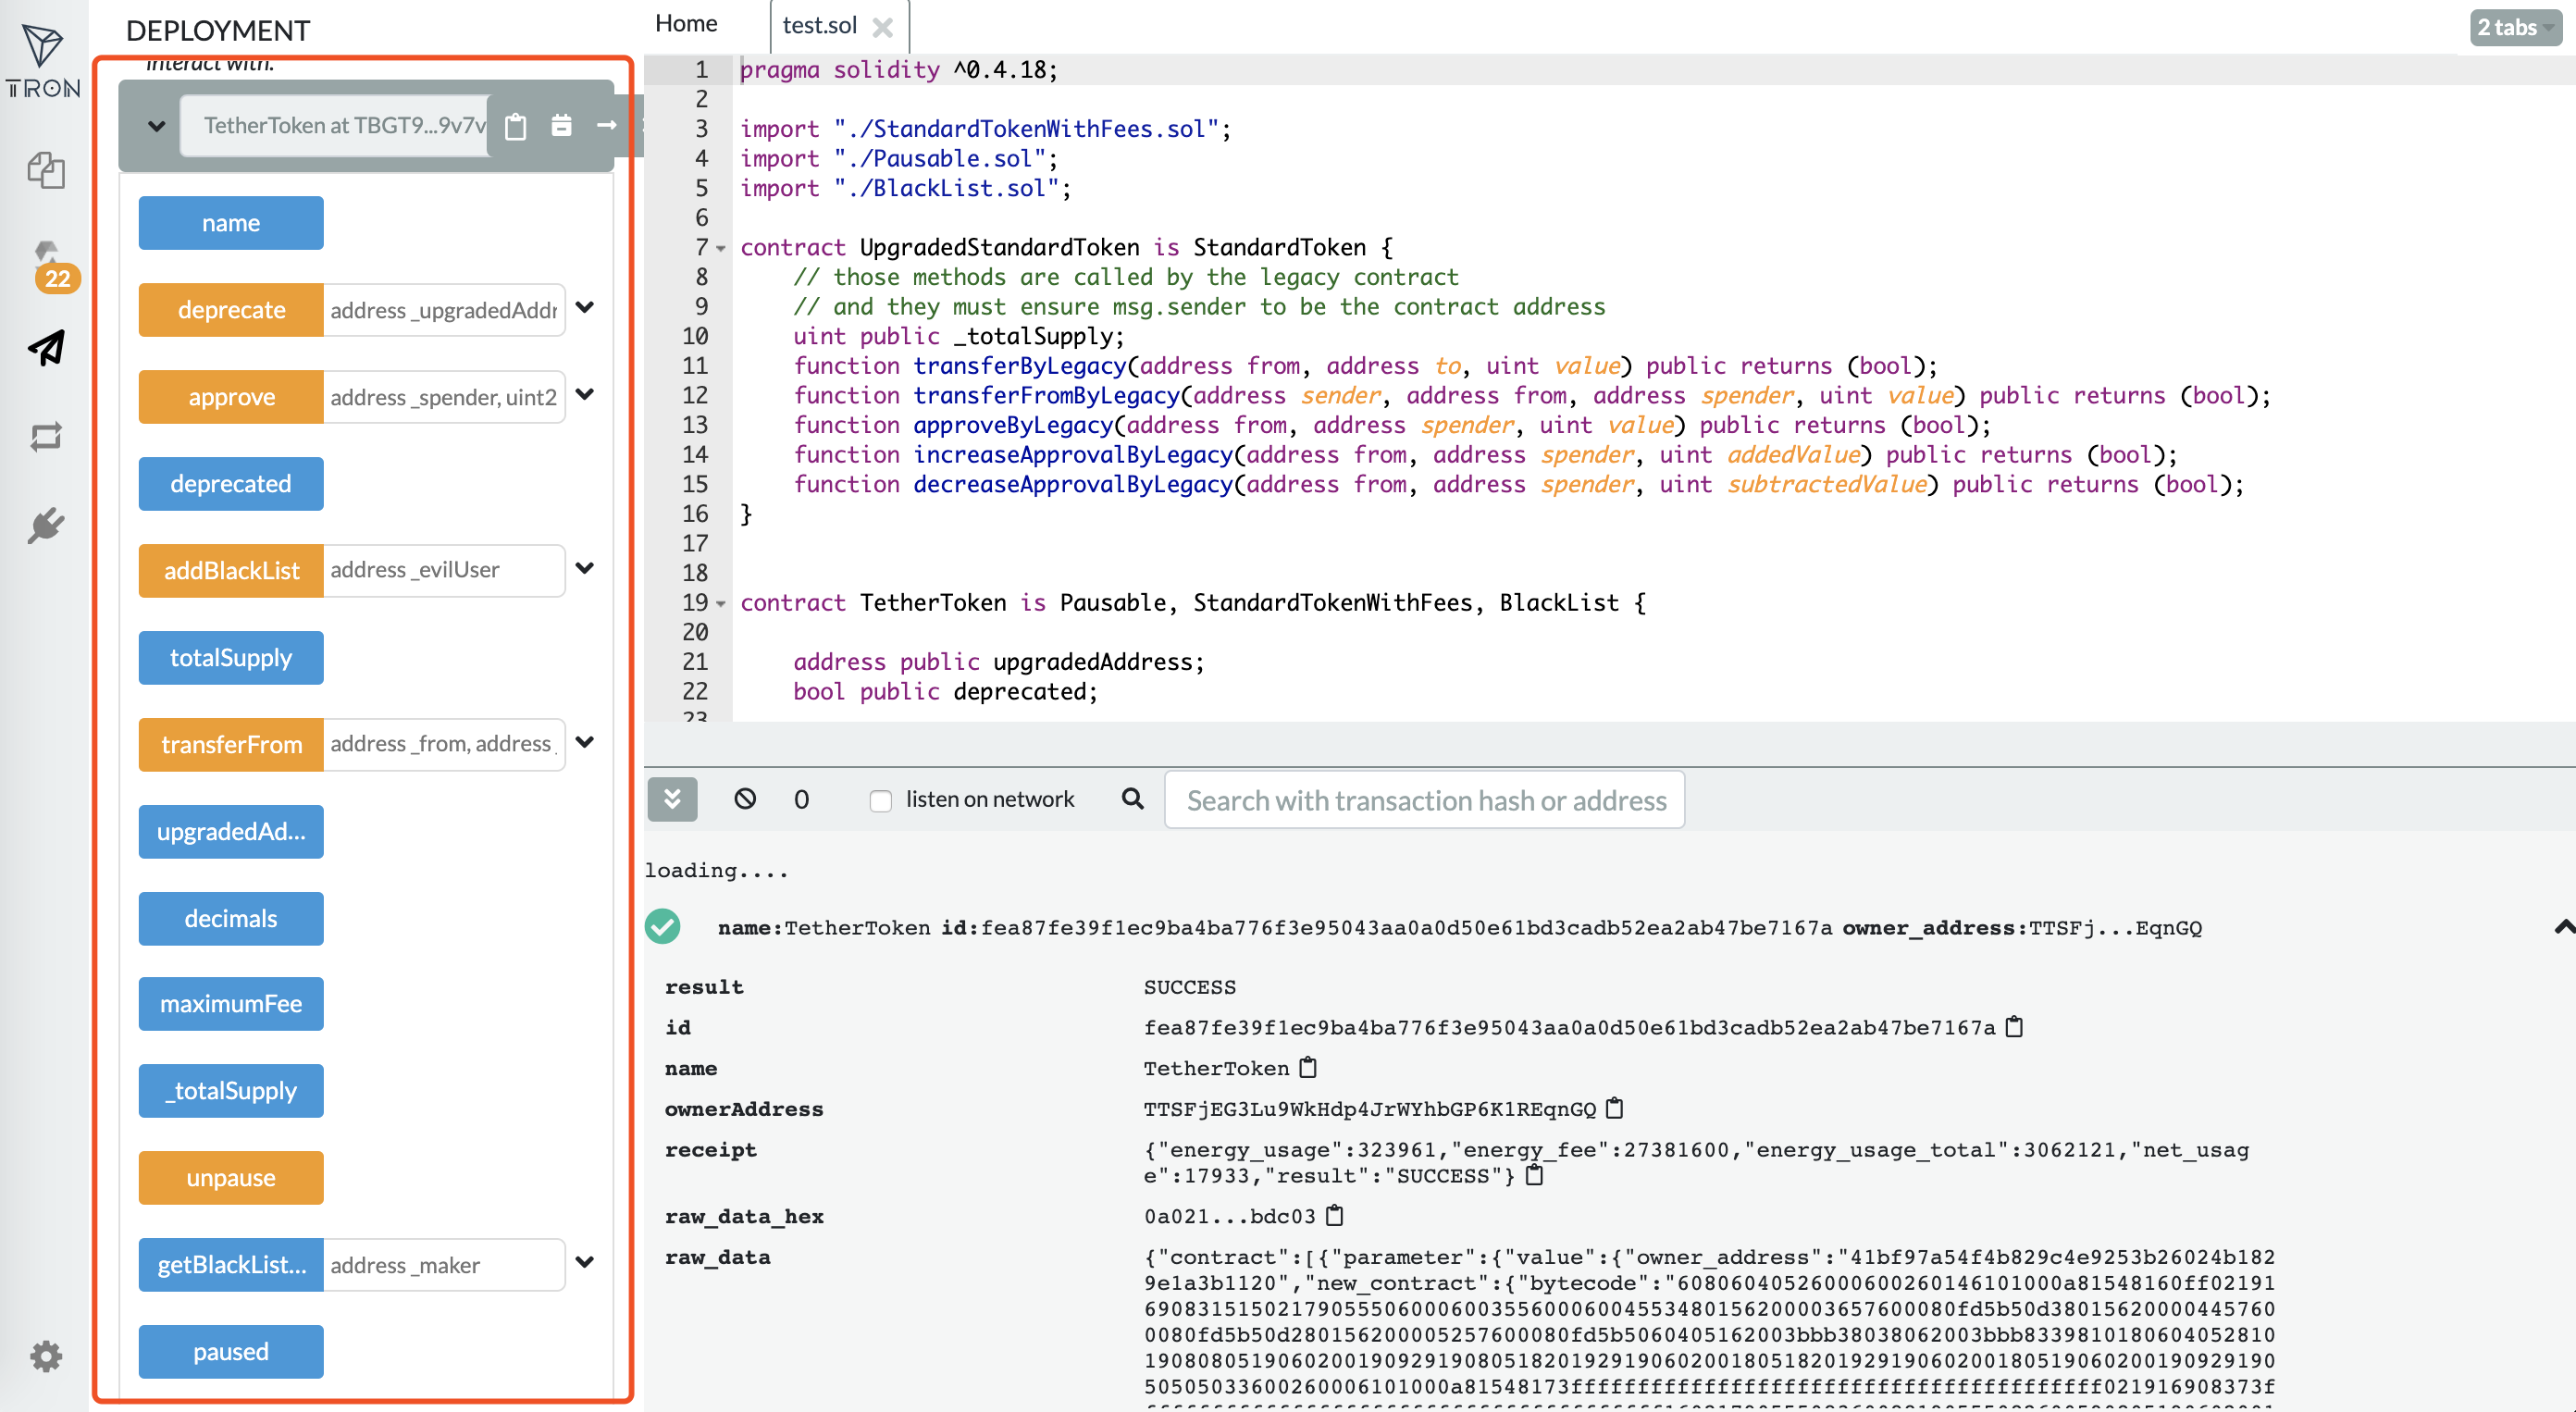The image size is (2576, 1412).
Task: Click the search magnifier icon in console
Action: point(1132,799)
